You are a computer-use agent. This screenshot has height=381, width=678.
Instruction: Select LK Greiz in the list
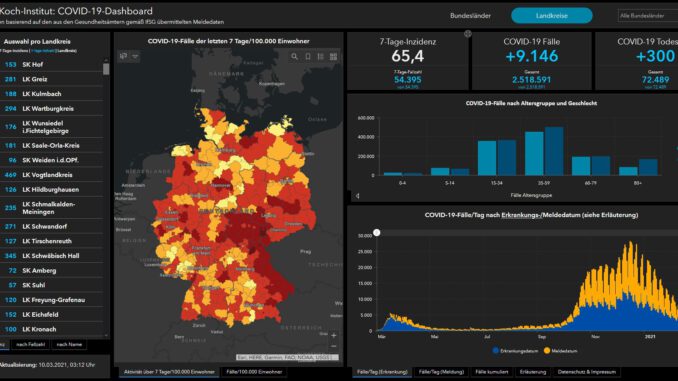[51, 79]
